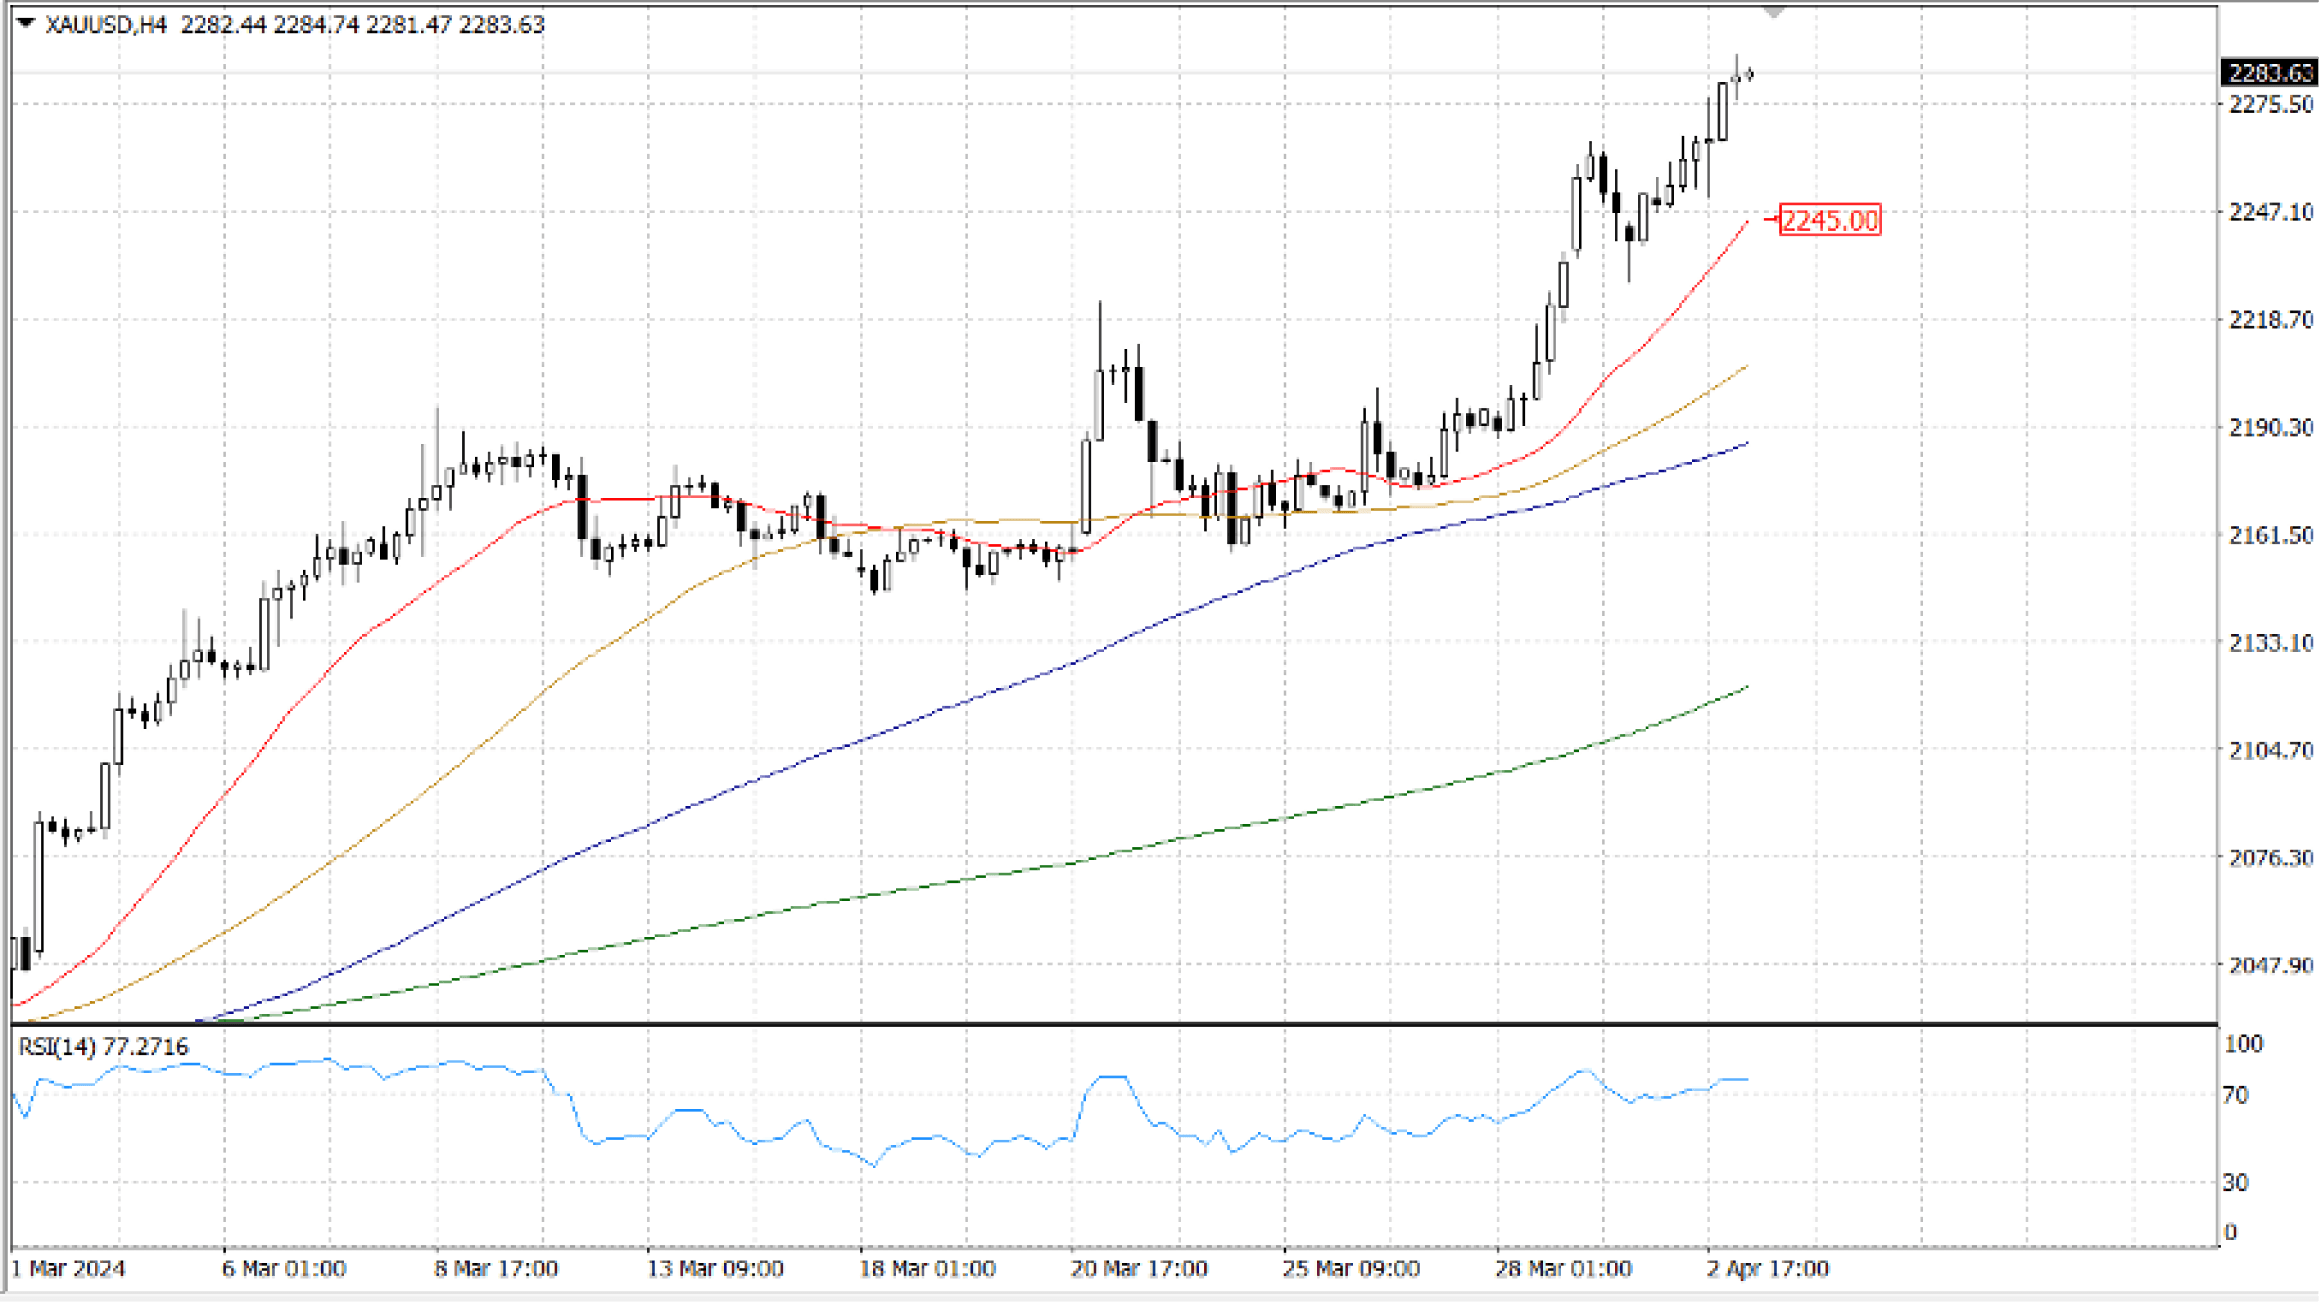Viewport: 2321px width, 1304px height.
Task: Click the 25 Mar 09:00 time label
Action: [1351, 1269]
